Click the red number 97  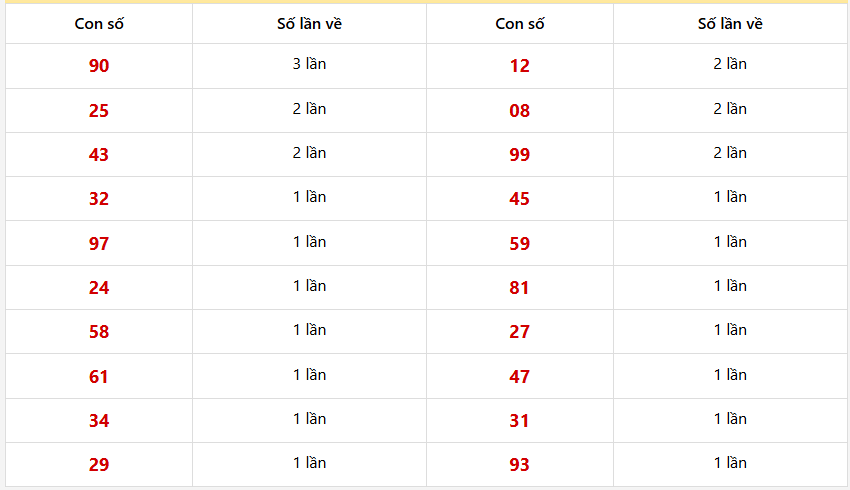tap(99, 243)
